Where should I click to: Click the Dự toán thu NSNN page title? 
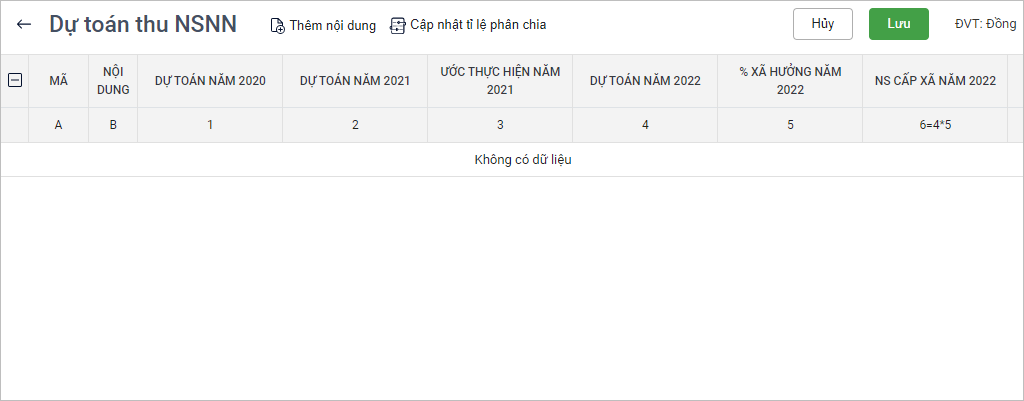click(x=143, y=25)
